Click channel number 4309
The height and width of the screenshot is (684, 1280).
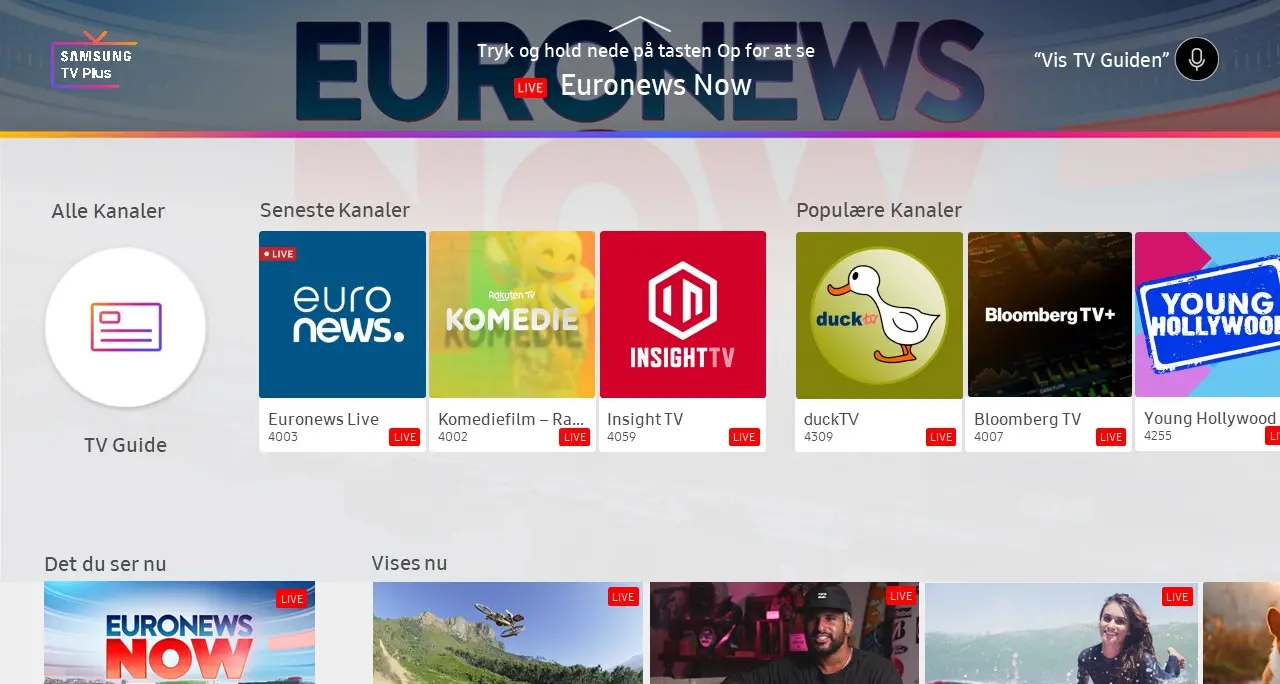click(x=818, y=437)
